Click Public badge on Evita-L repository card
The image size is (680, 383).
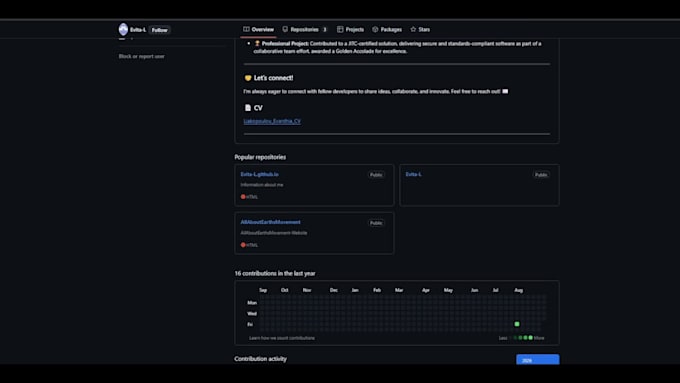coord(541,175)
